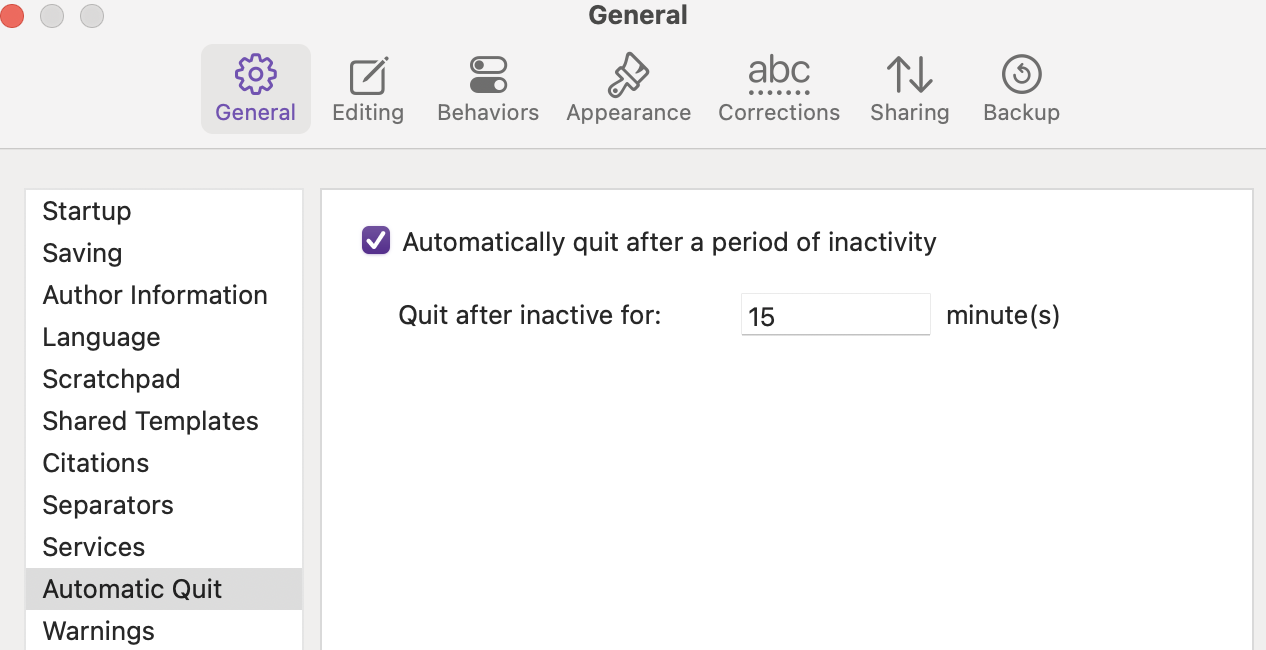Open the Behaviors toggle icon pane
This screenshot has height=650, width=1266.
(488, 75)
